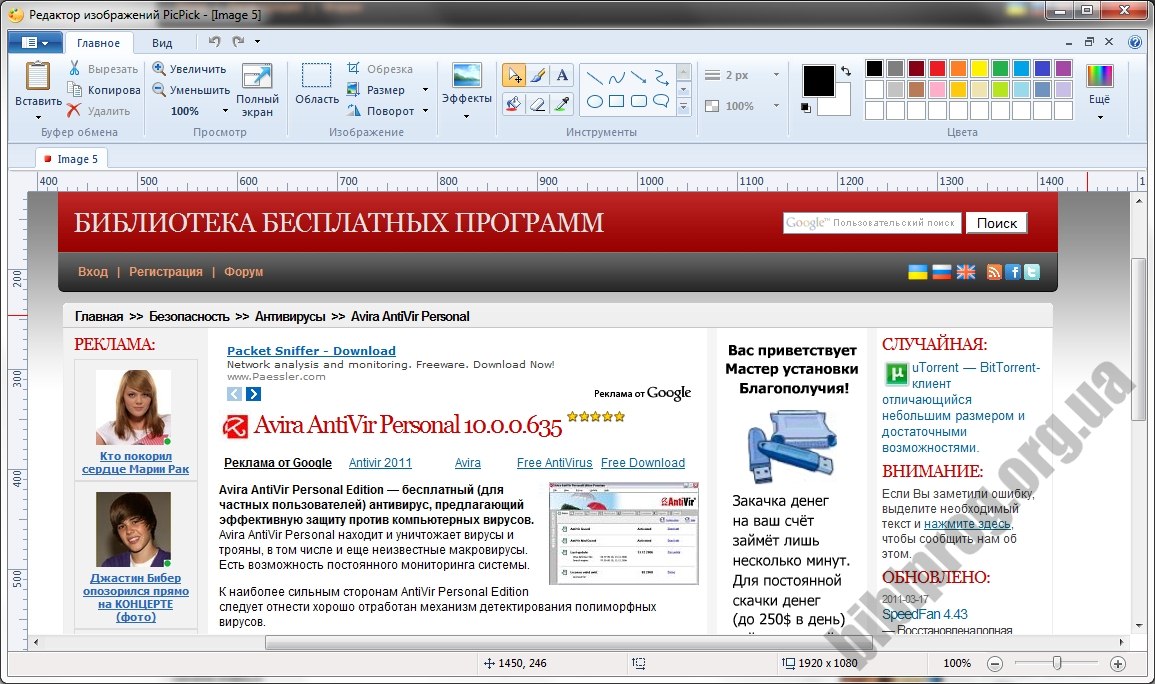Screen dimensions: 1155x684
Task: Activate the Eraser tool
Action: 538,102
